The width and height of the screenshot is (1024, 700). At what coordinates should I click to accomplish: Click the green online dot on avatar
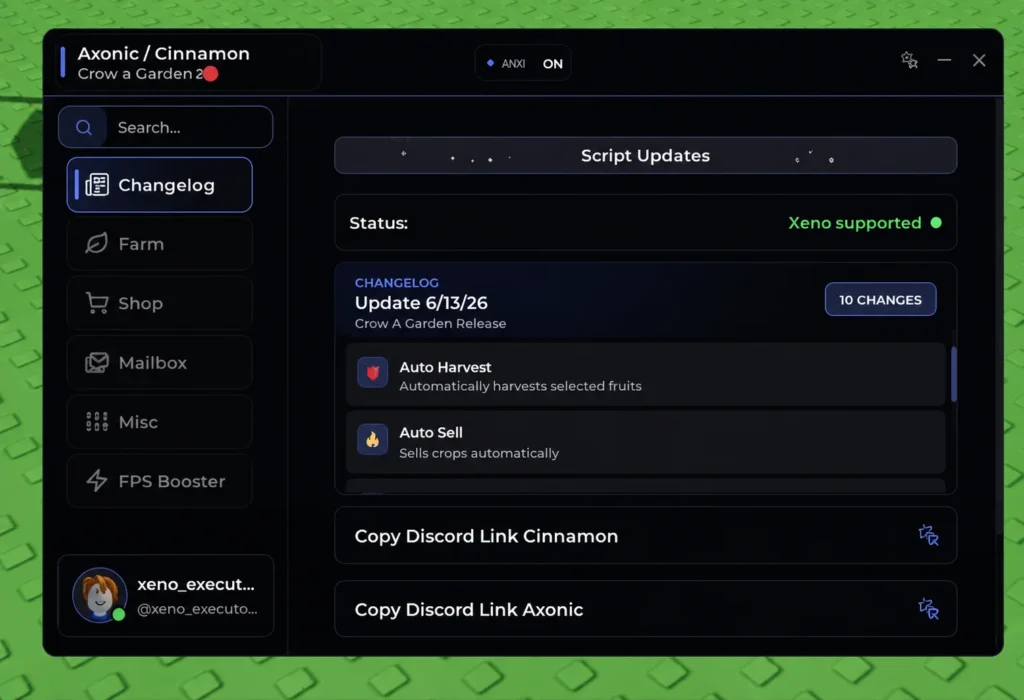[118, 614]
